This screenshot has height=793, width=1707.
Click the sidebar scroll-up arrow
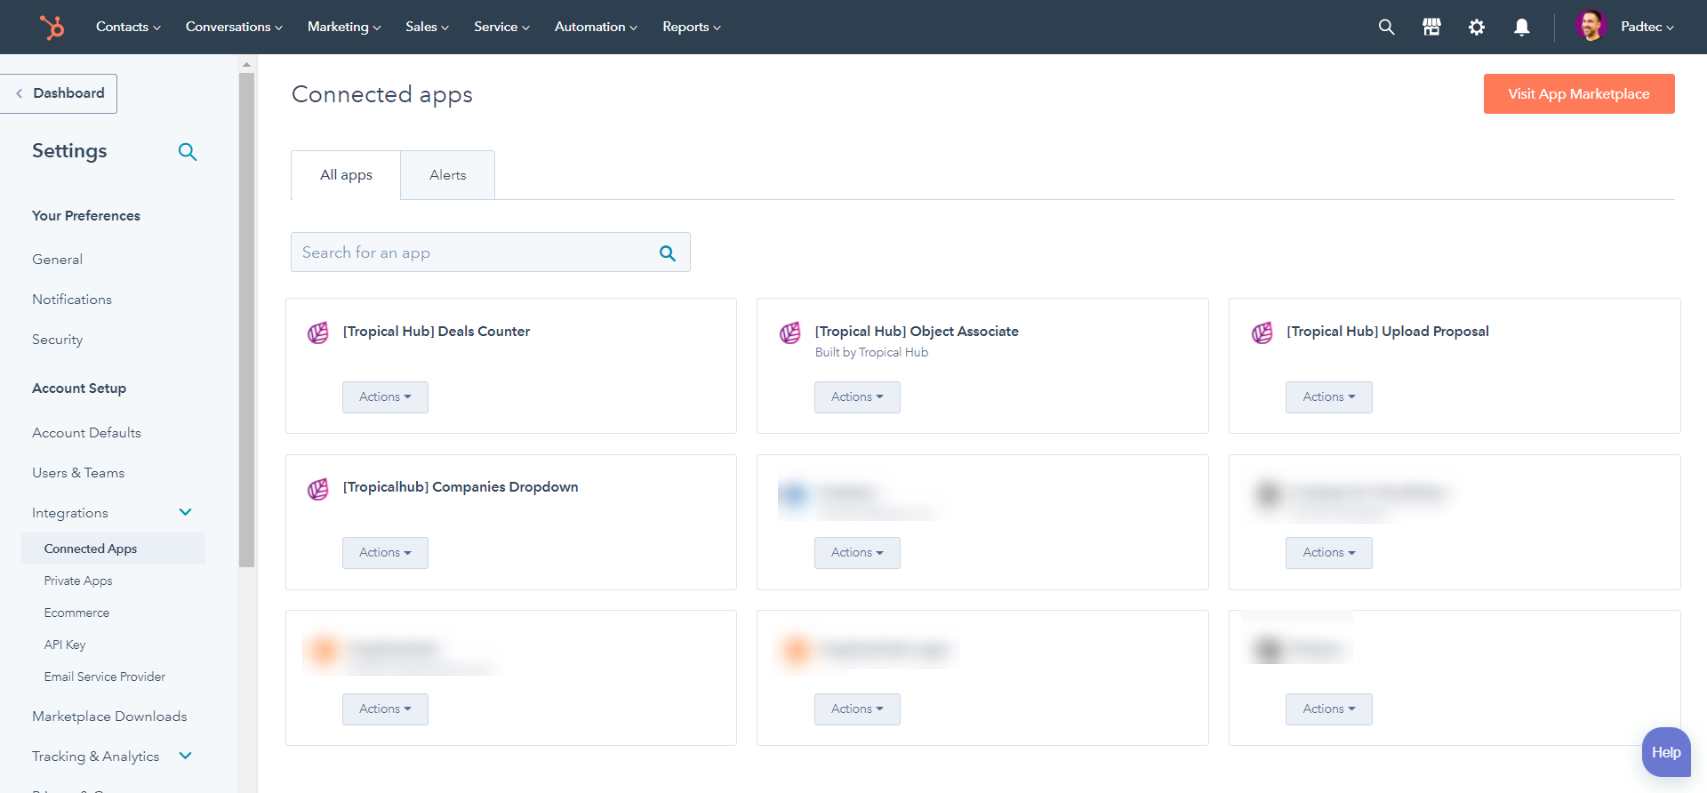(247, 65)
